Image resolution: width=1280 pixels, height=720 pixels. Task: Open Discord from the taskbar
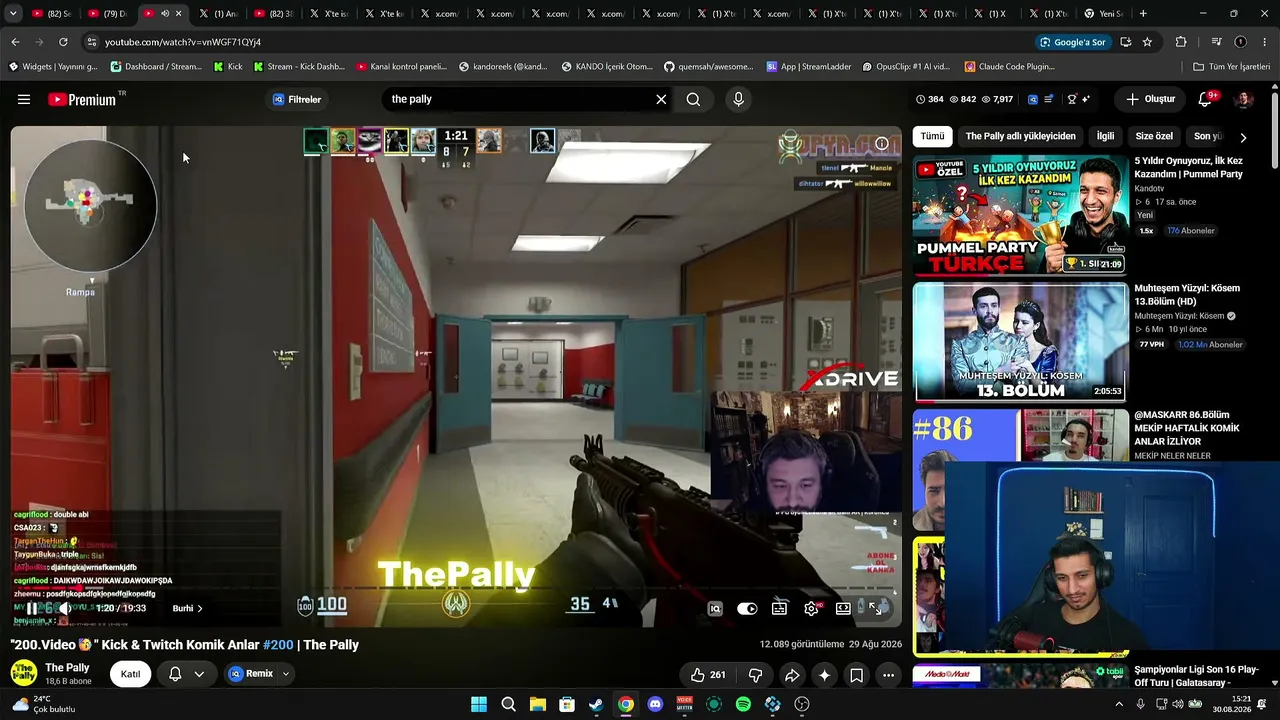pos(655,704)
